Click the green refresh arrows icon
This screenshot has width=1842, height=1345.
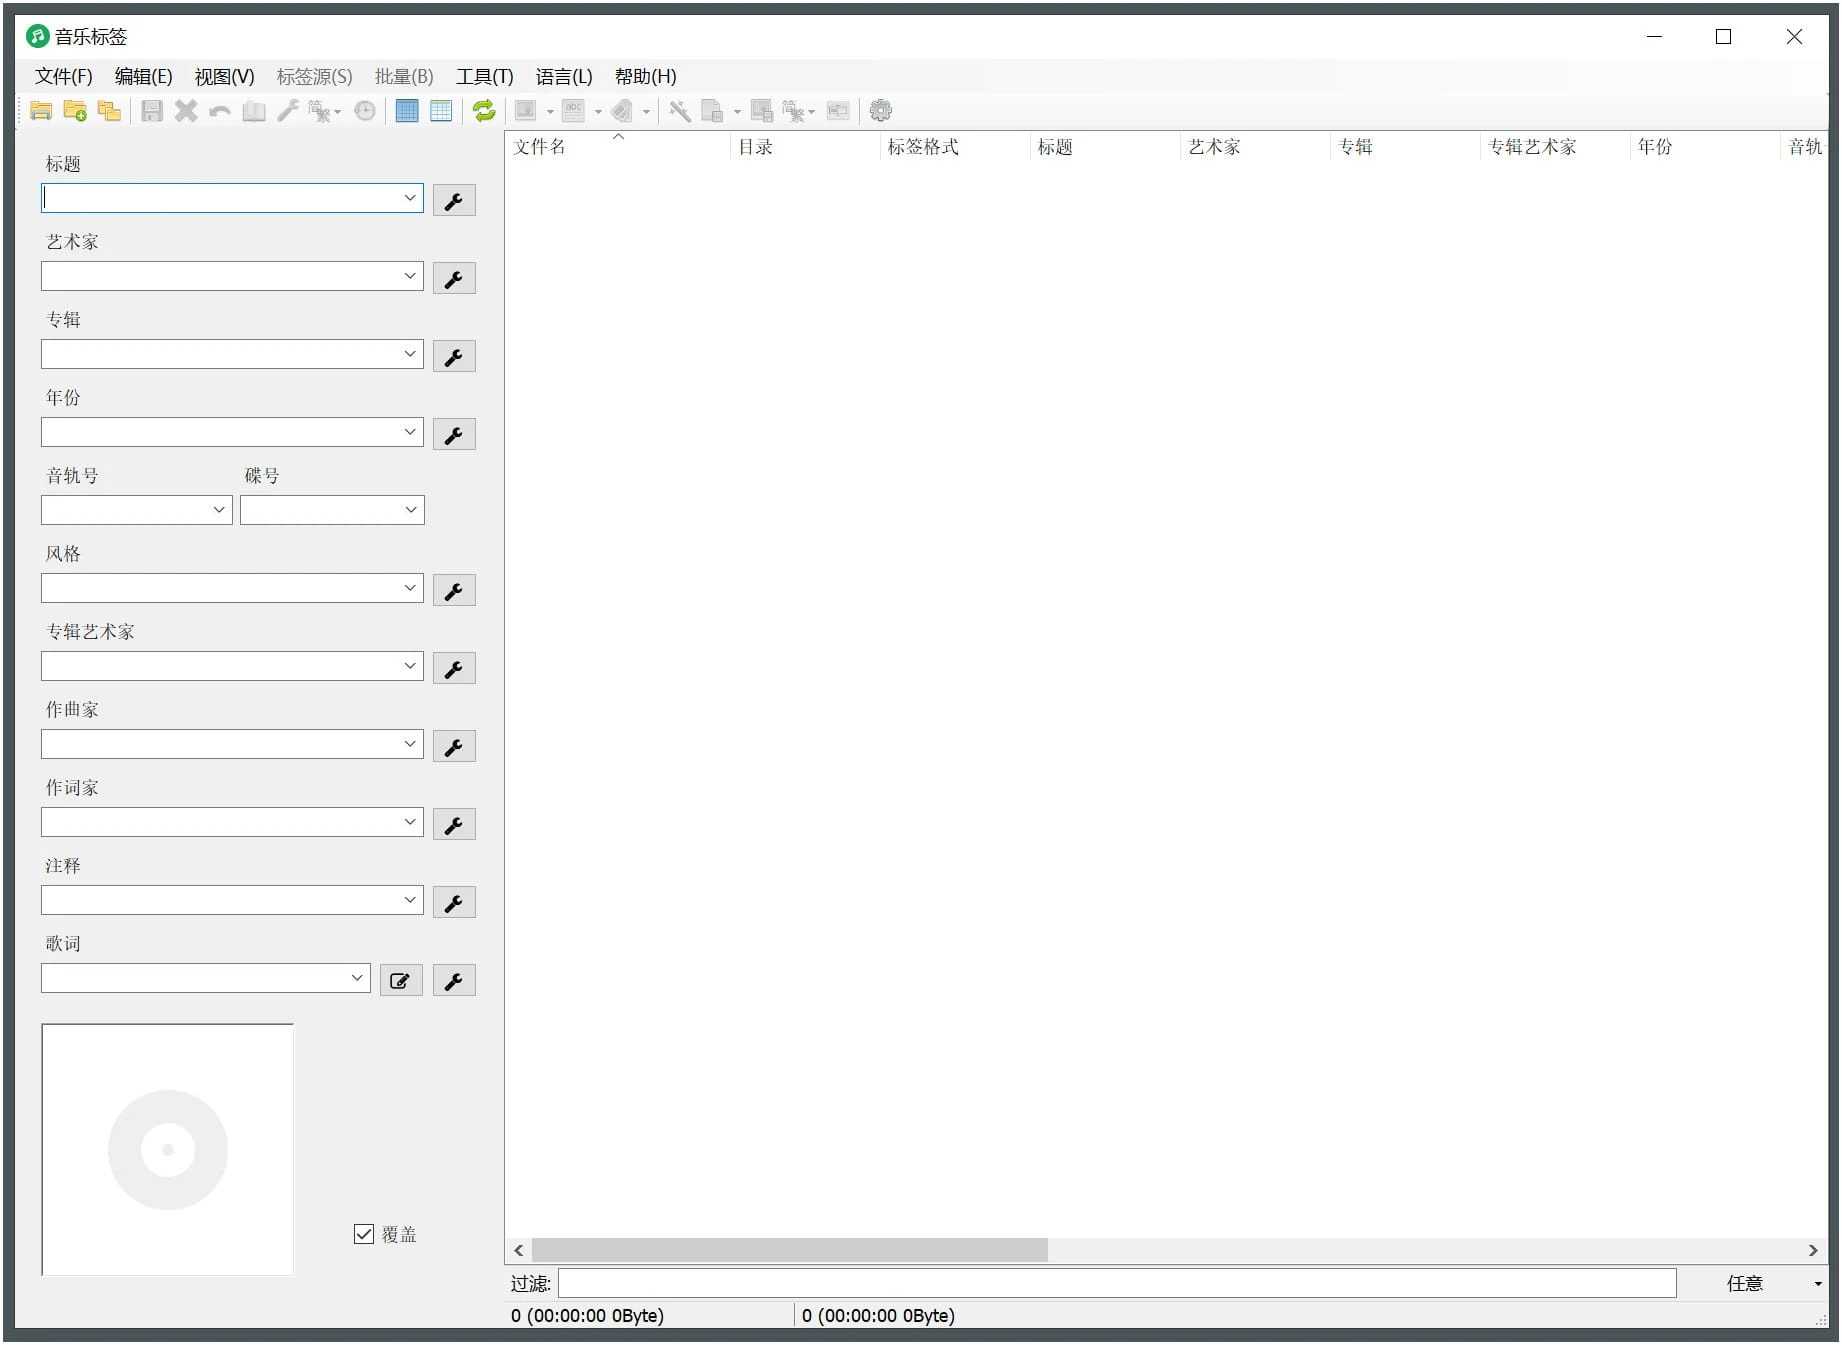[484, 111]
